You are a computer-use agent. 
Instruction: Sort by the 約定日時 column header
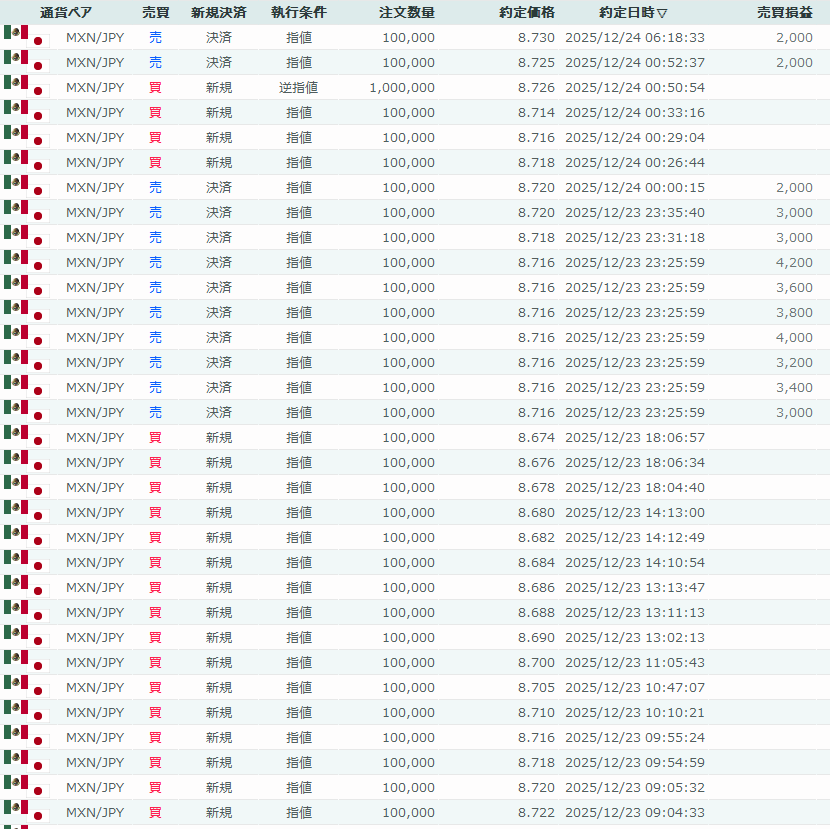point(633,13)
